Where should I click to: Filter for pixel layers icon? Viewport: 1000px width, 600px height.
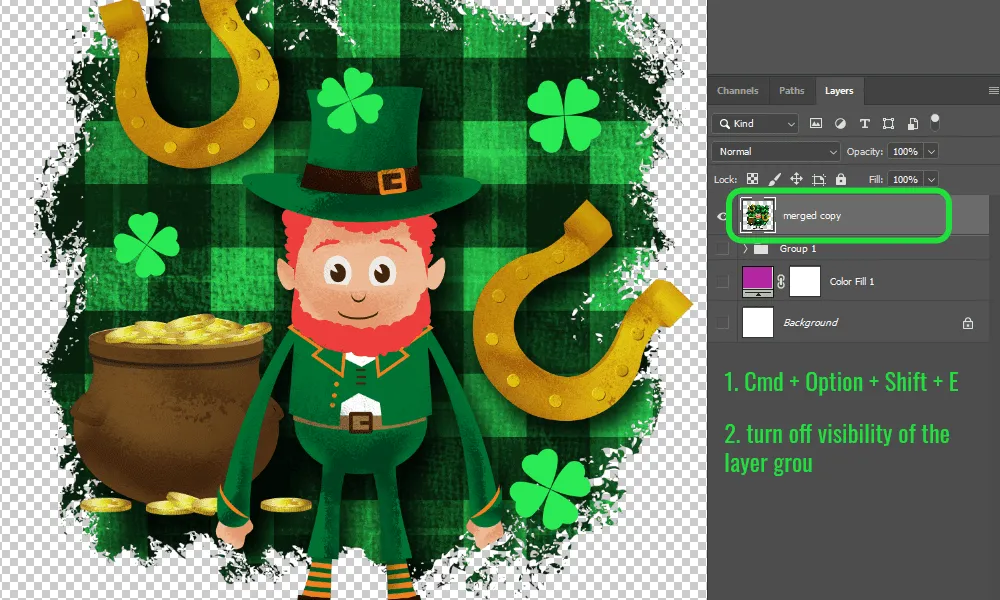[x=816, y=124]
